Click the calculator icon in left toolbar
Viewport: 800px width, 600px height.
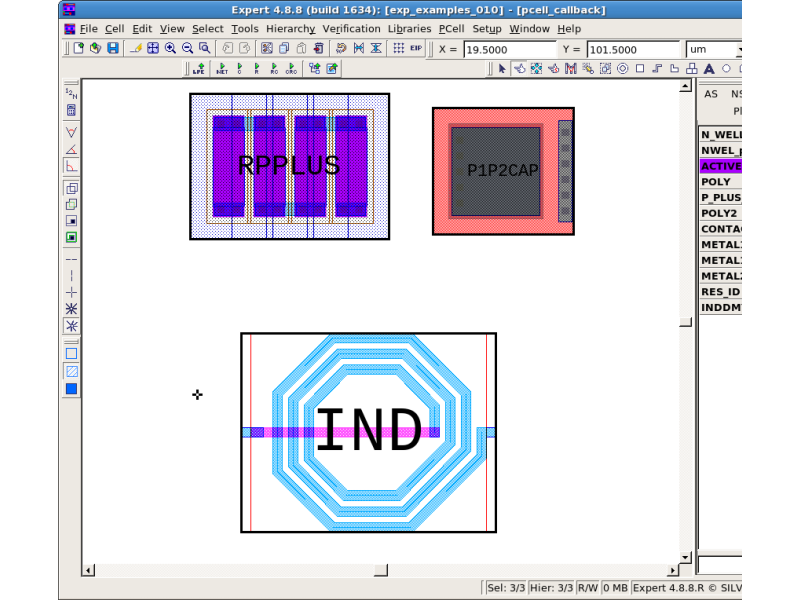click(x=71, y=111)
